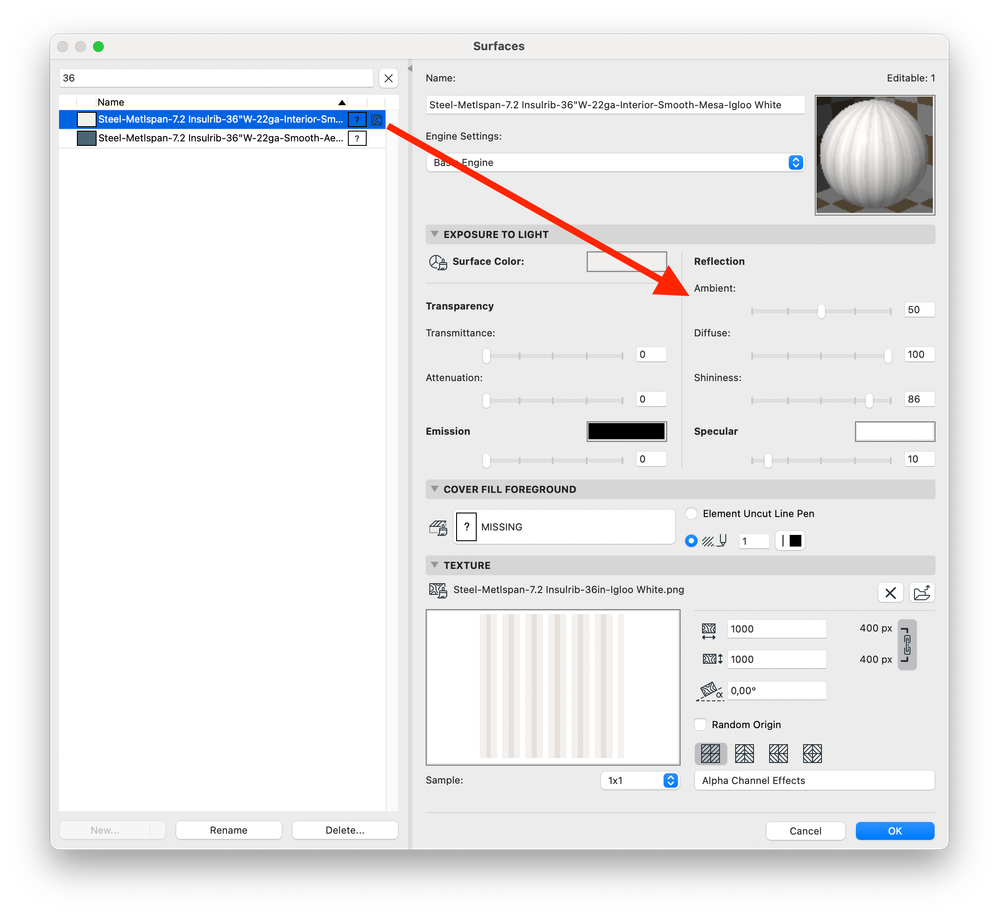
Task: Click the texture image icon by filename
Action: click(438, 590)
